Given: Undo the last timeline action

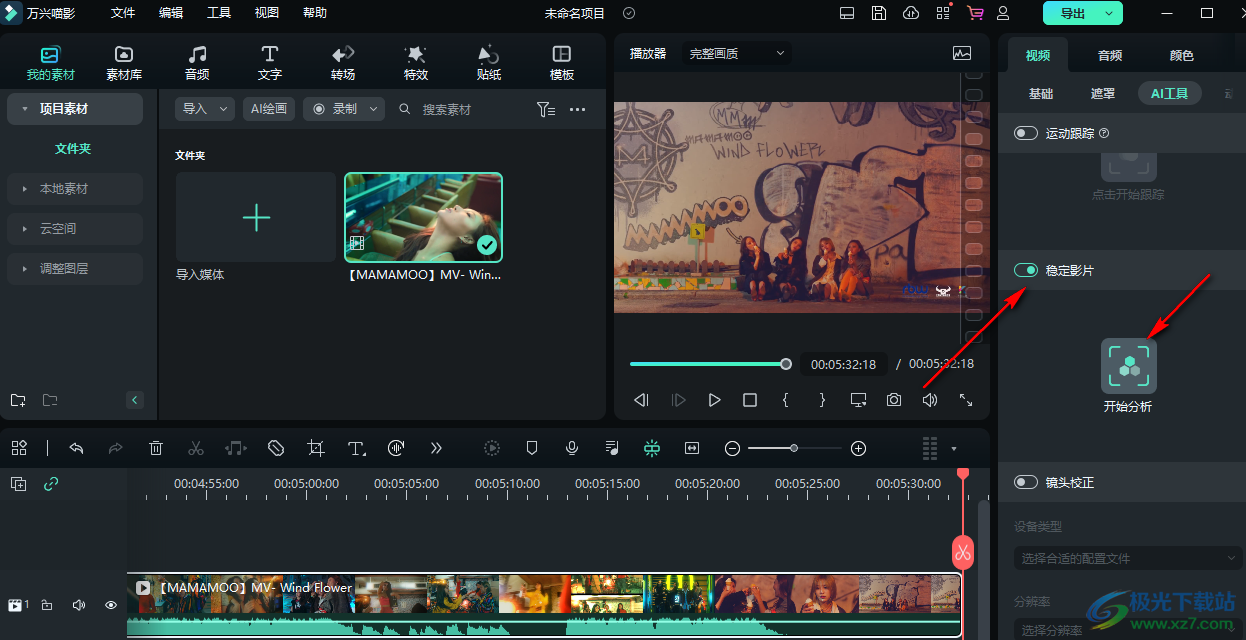Looking at the screenshot, I should 76,448.
